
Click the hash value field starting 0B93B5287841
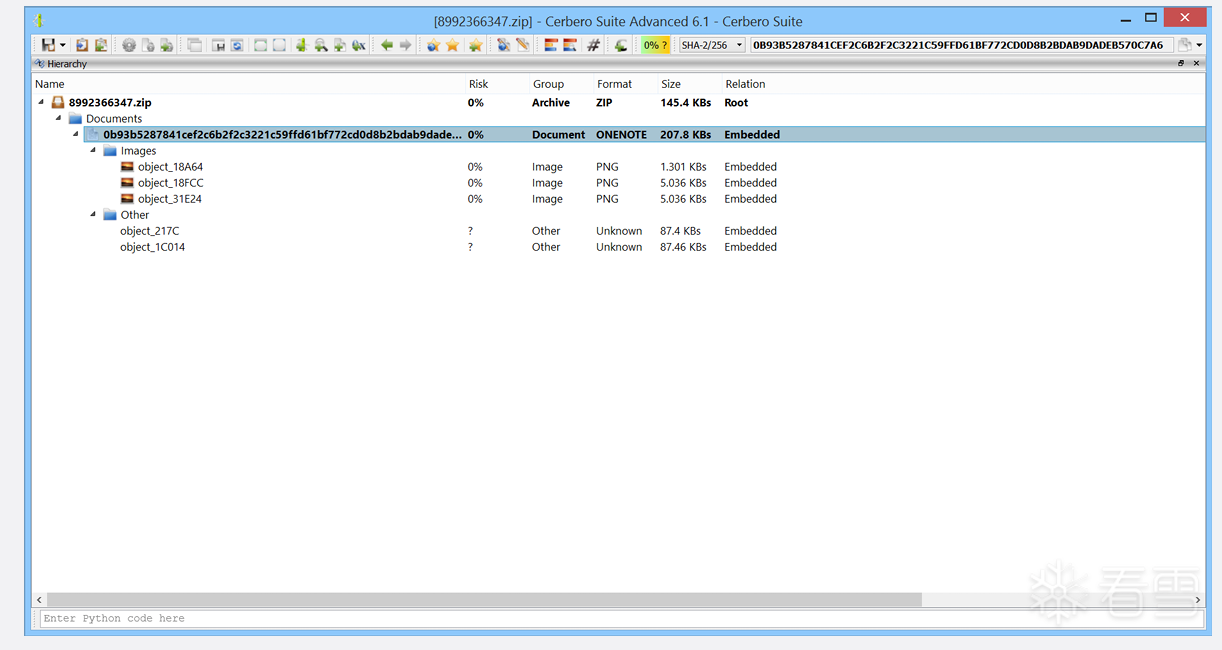960,45
